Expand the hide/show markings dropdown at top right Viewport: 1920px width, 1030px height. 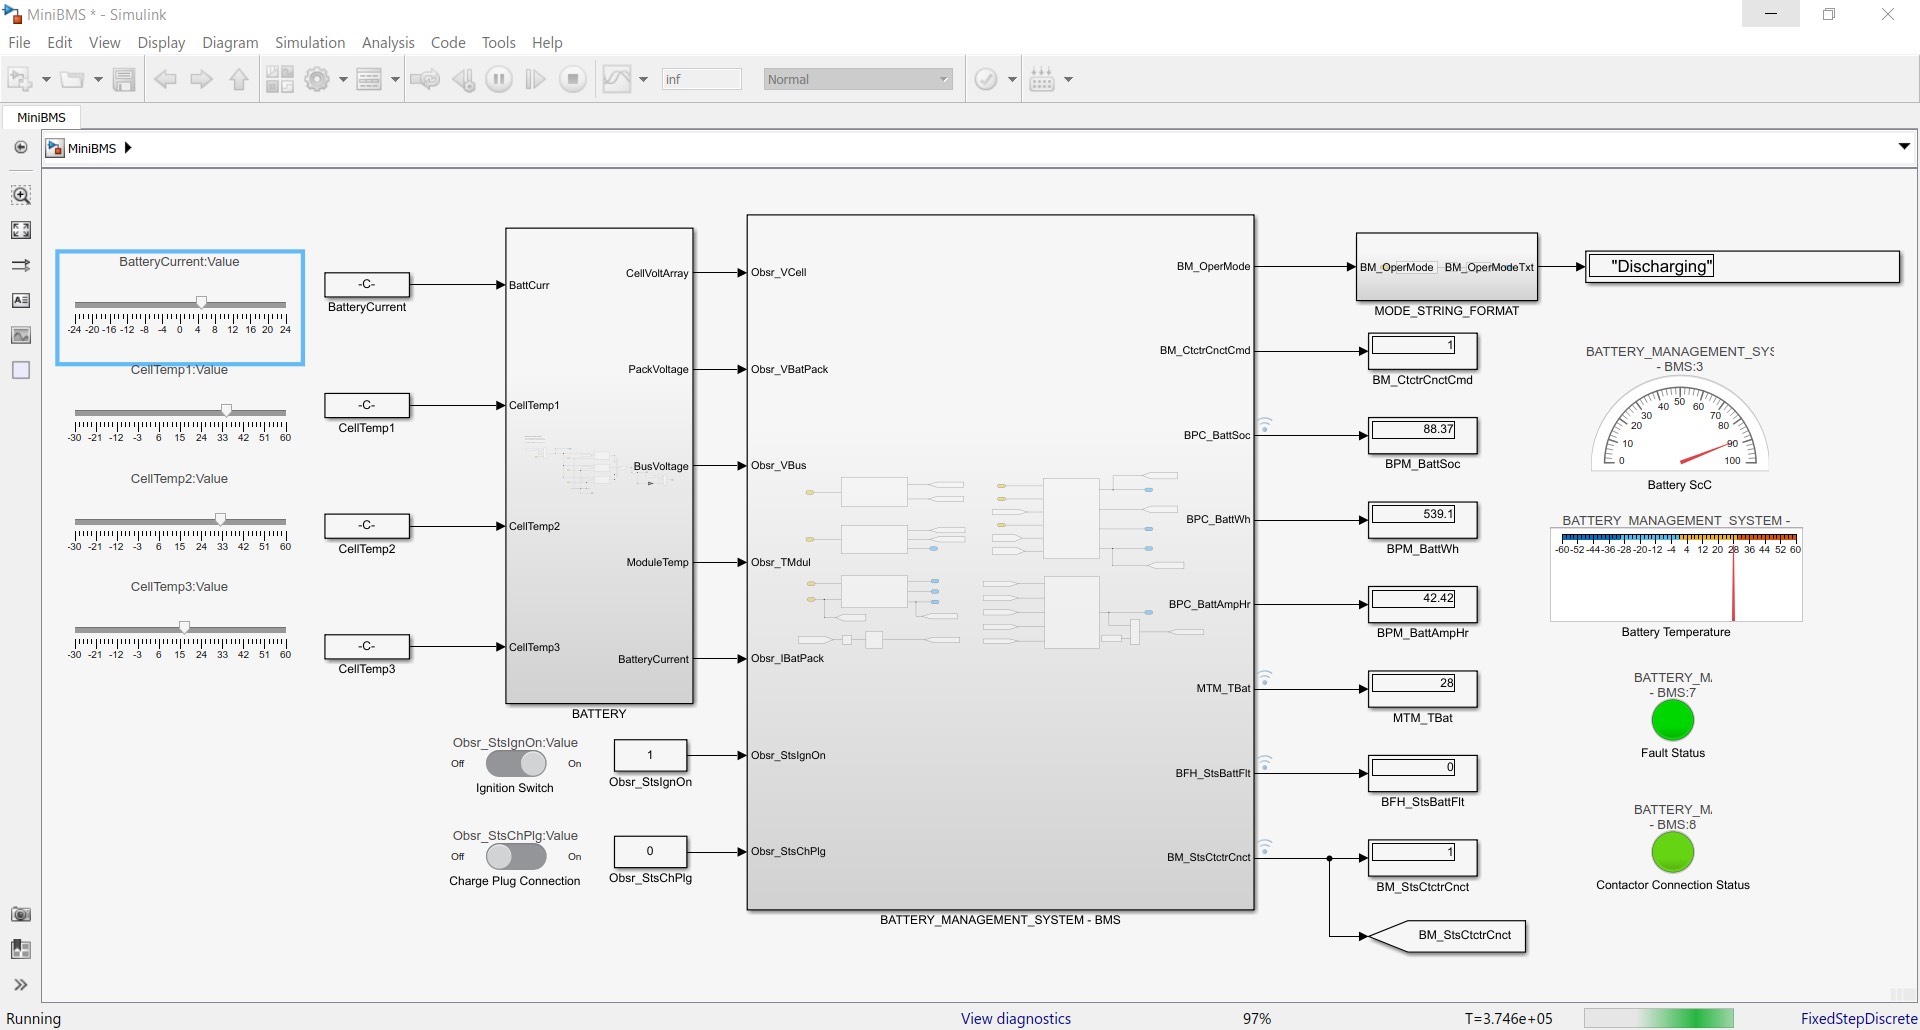click(x=1903, y=146)
